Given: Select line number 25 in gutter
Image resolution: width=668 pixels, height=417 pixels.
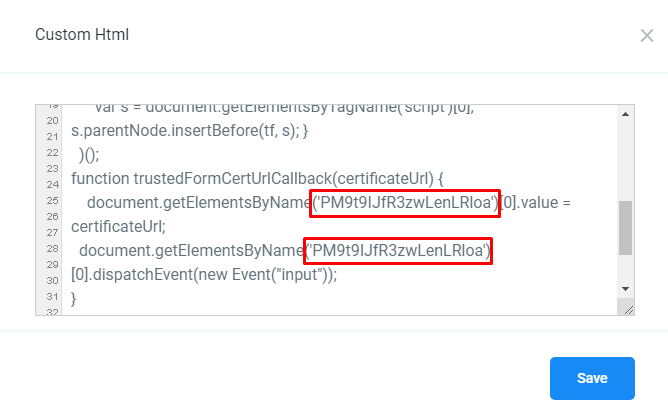Looking at the screenshot, I should [x=52, y=201].
